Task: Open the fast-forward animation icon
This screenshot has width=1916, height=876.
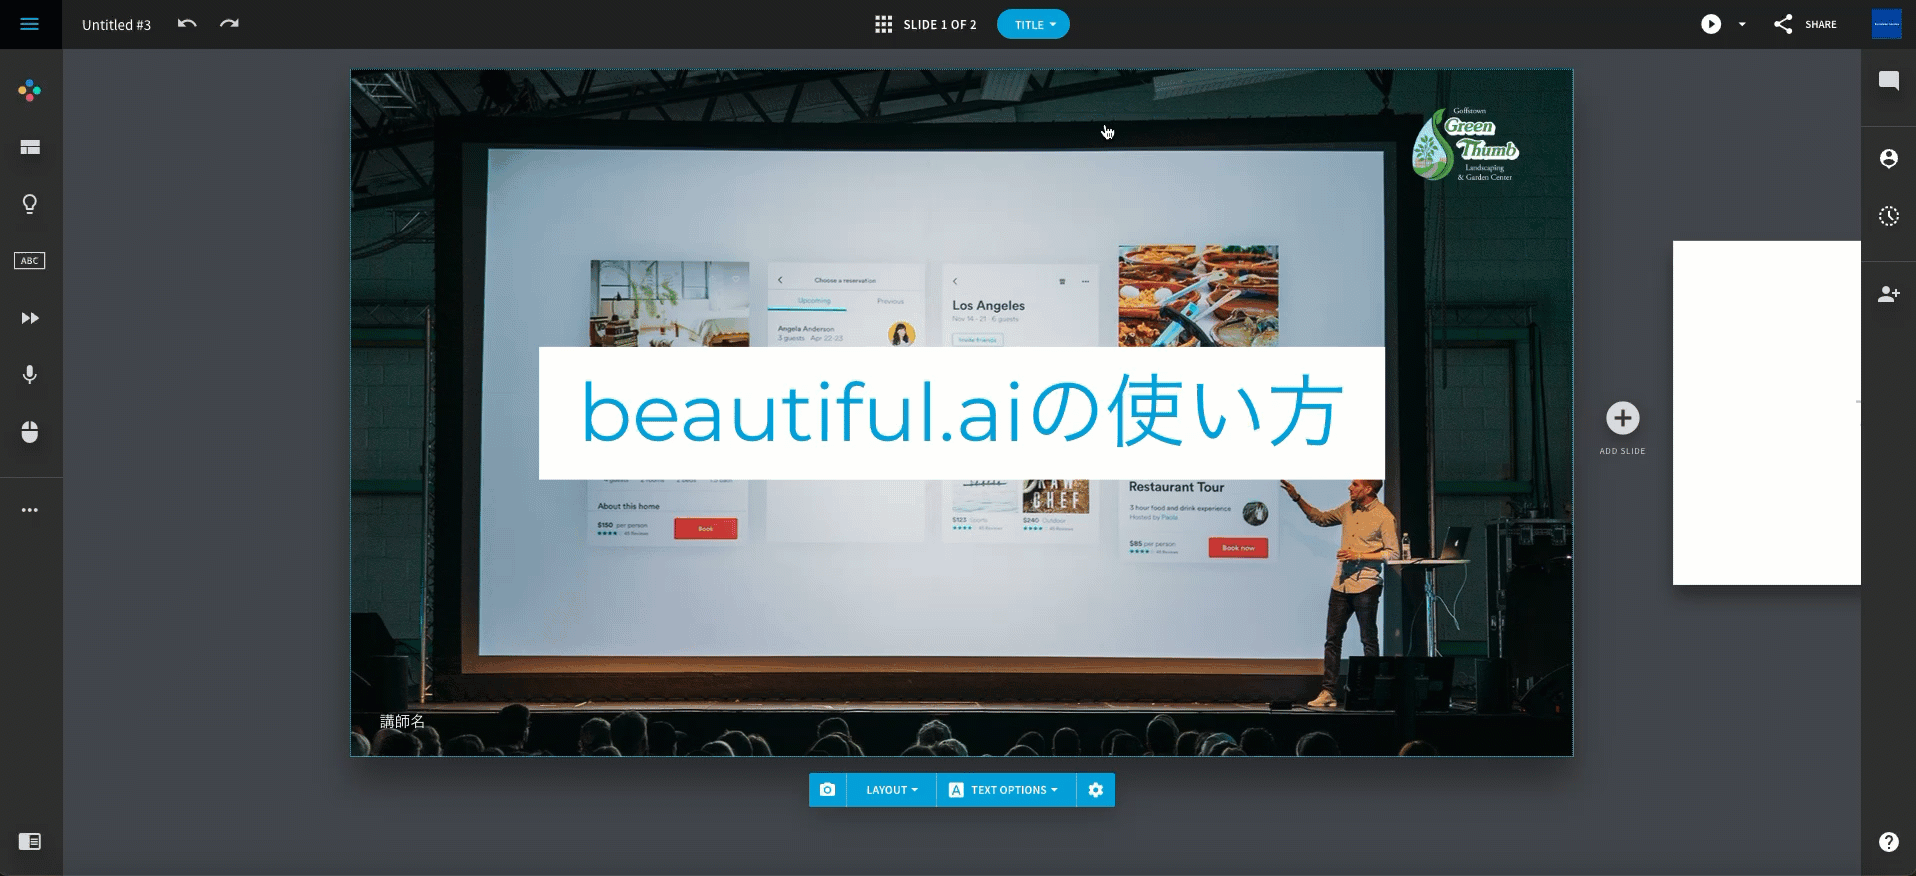Action: coord(30,318)
